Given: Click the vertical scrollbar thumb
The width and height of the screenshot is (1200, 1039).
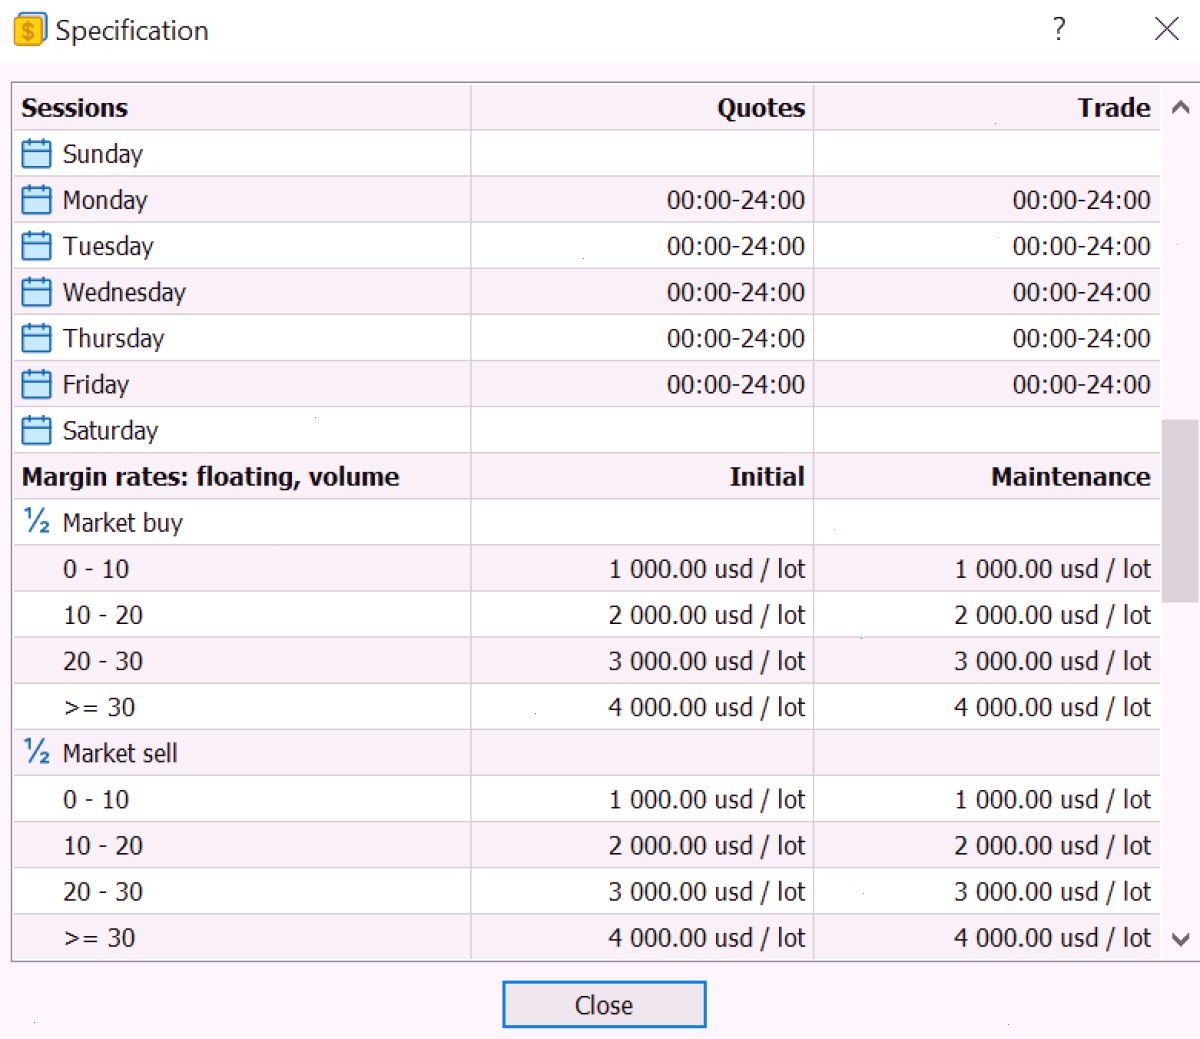Looking at the screenshot, I should 1180,510.
